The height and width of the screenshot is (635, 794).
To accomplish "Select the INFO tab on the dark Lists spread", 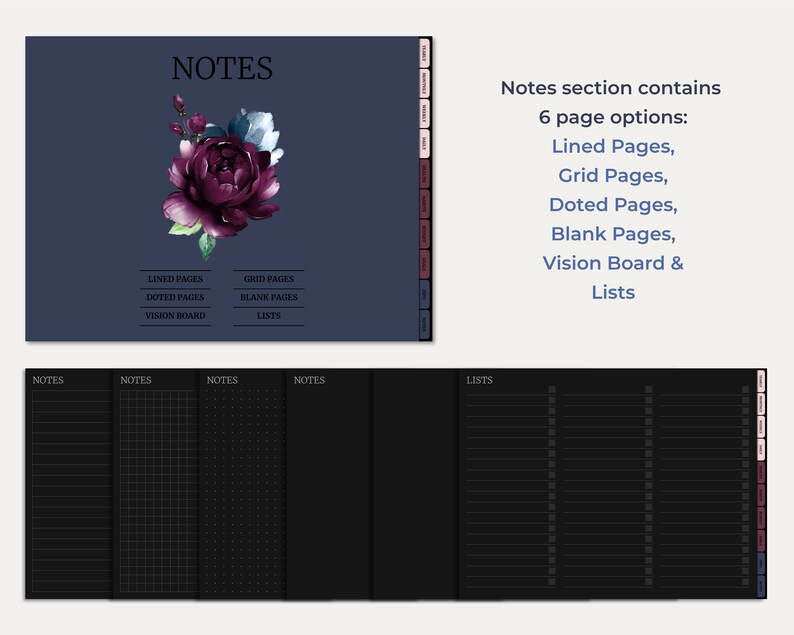I will point(761,564).
